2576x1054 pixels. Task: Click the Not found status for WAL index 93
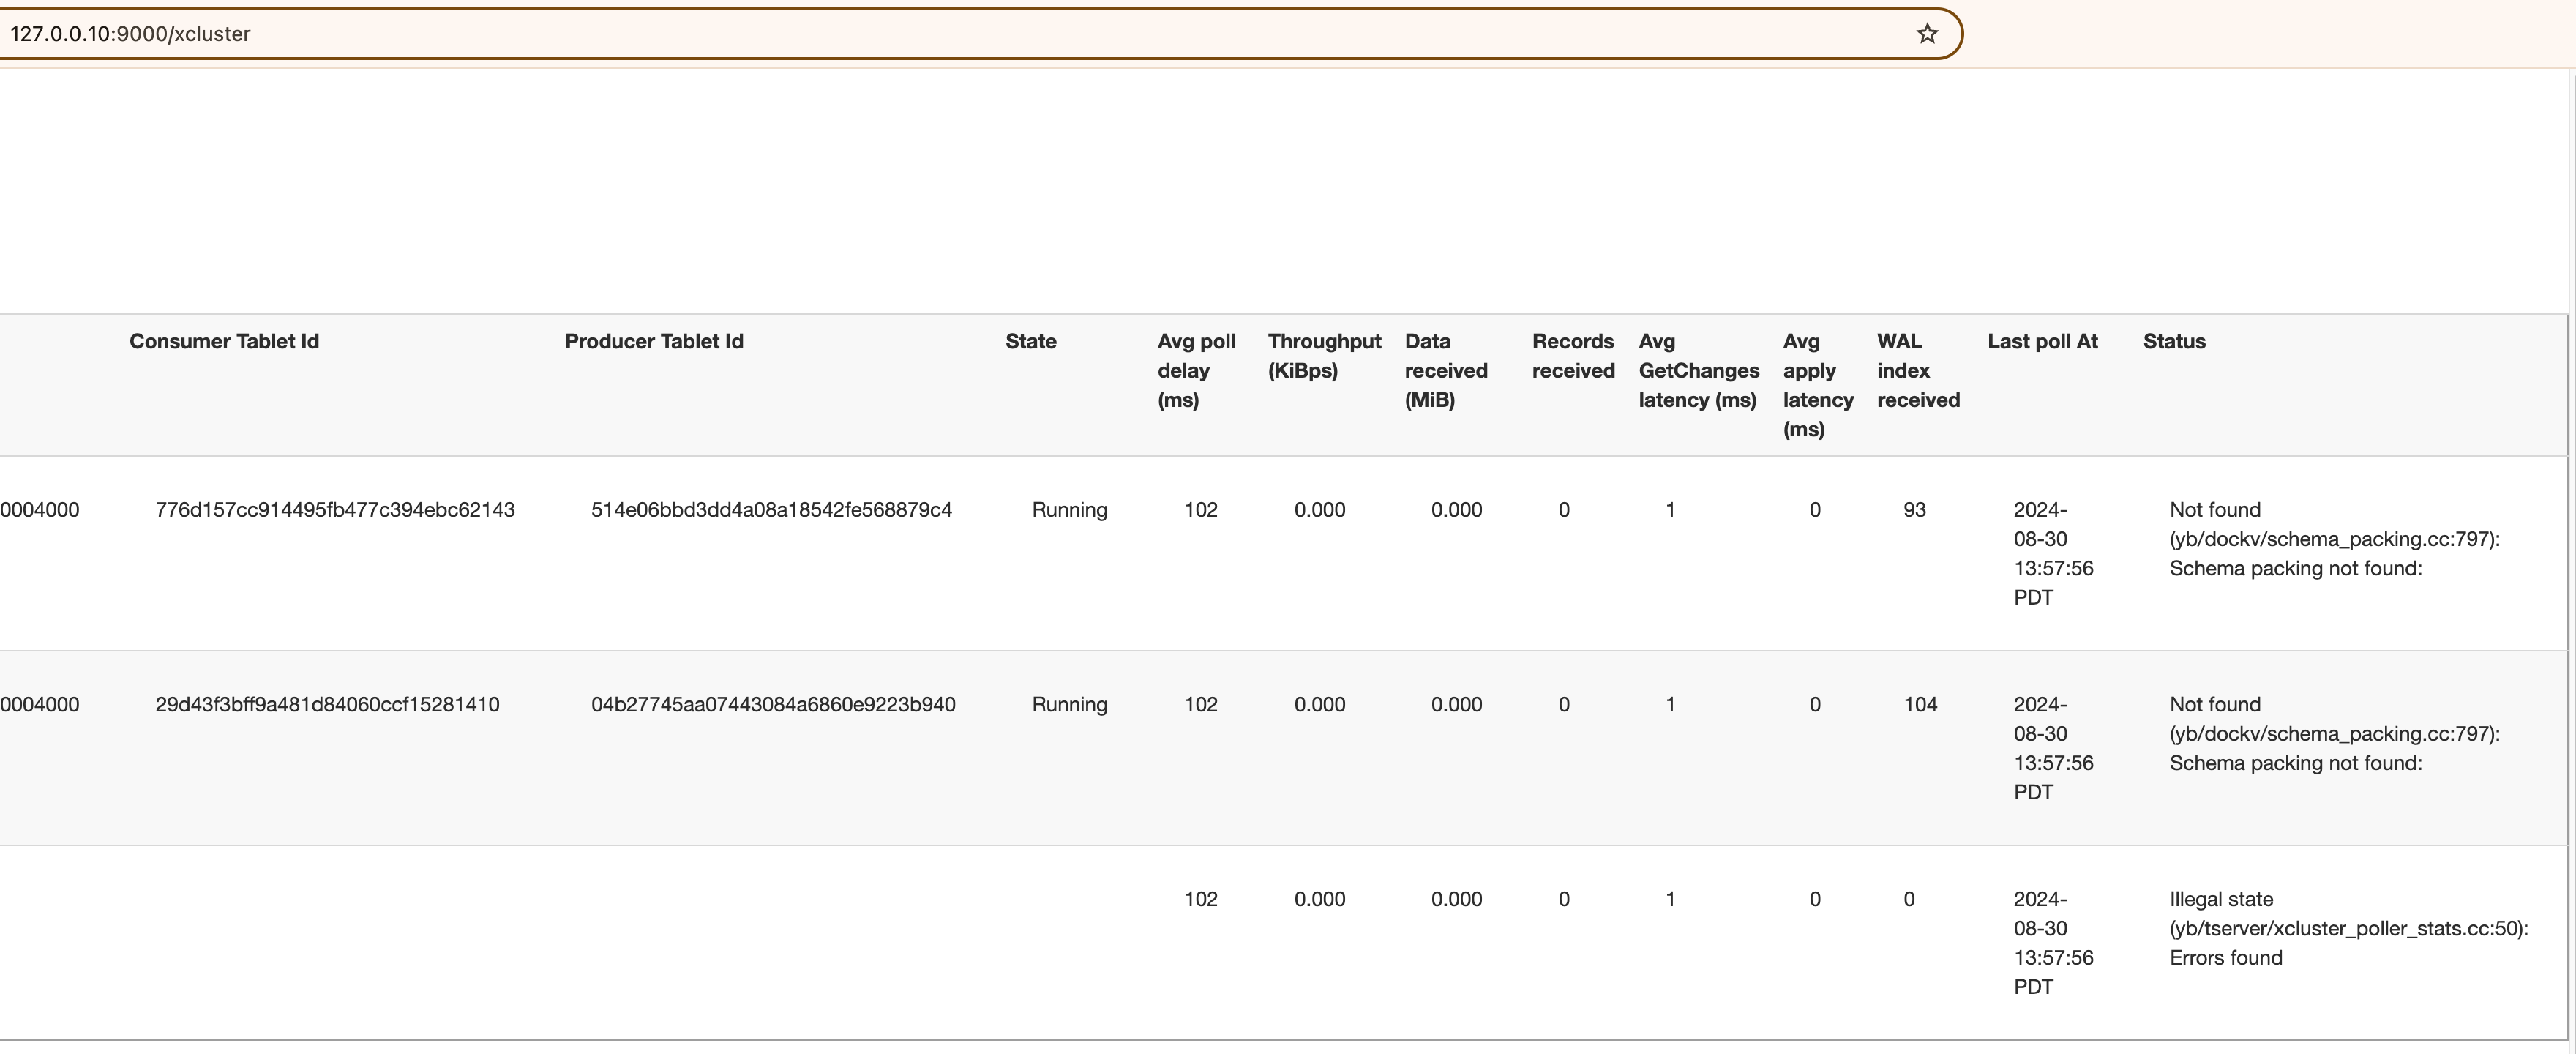(x=2334, y=539)
